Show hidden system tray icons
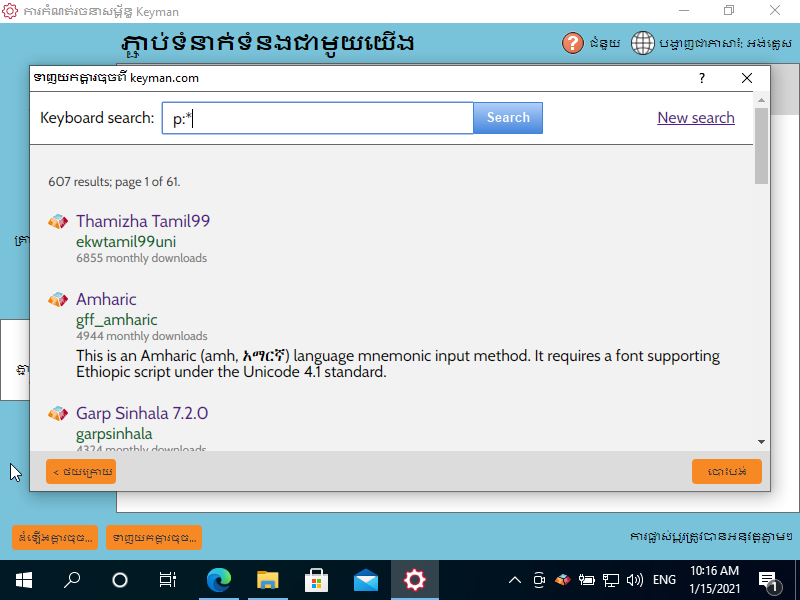Viewport: 800px width, 600px height. coord(515,580)
